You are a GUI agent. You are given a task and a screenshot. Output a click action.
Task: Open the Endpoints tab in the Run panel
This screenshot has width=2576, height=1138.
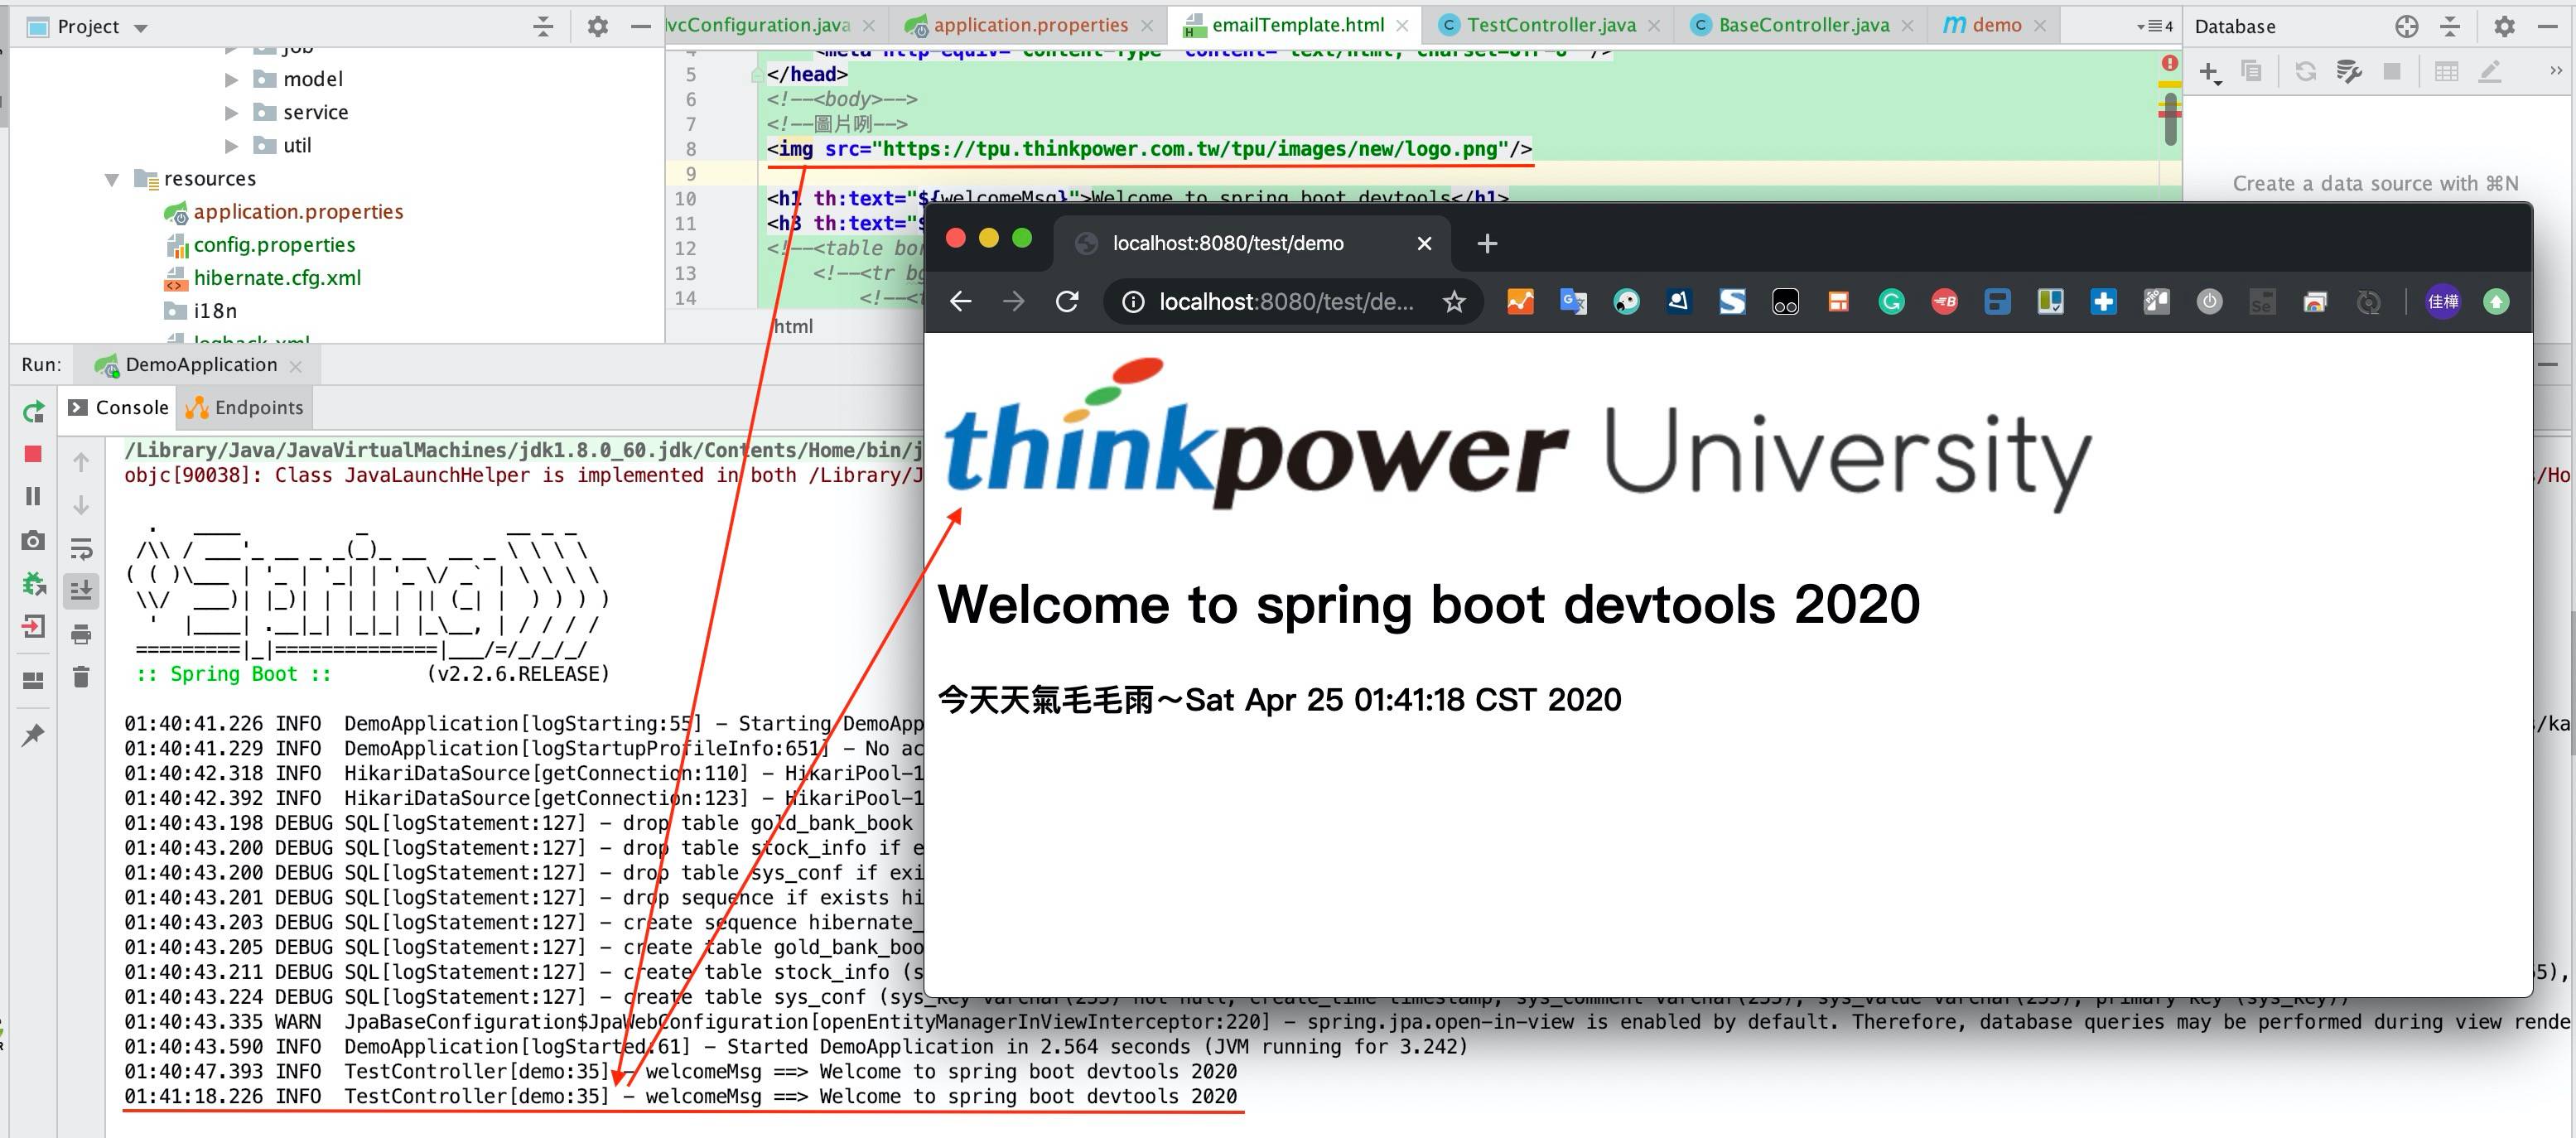pyautogui.click(x=245, y=407)
